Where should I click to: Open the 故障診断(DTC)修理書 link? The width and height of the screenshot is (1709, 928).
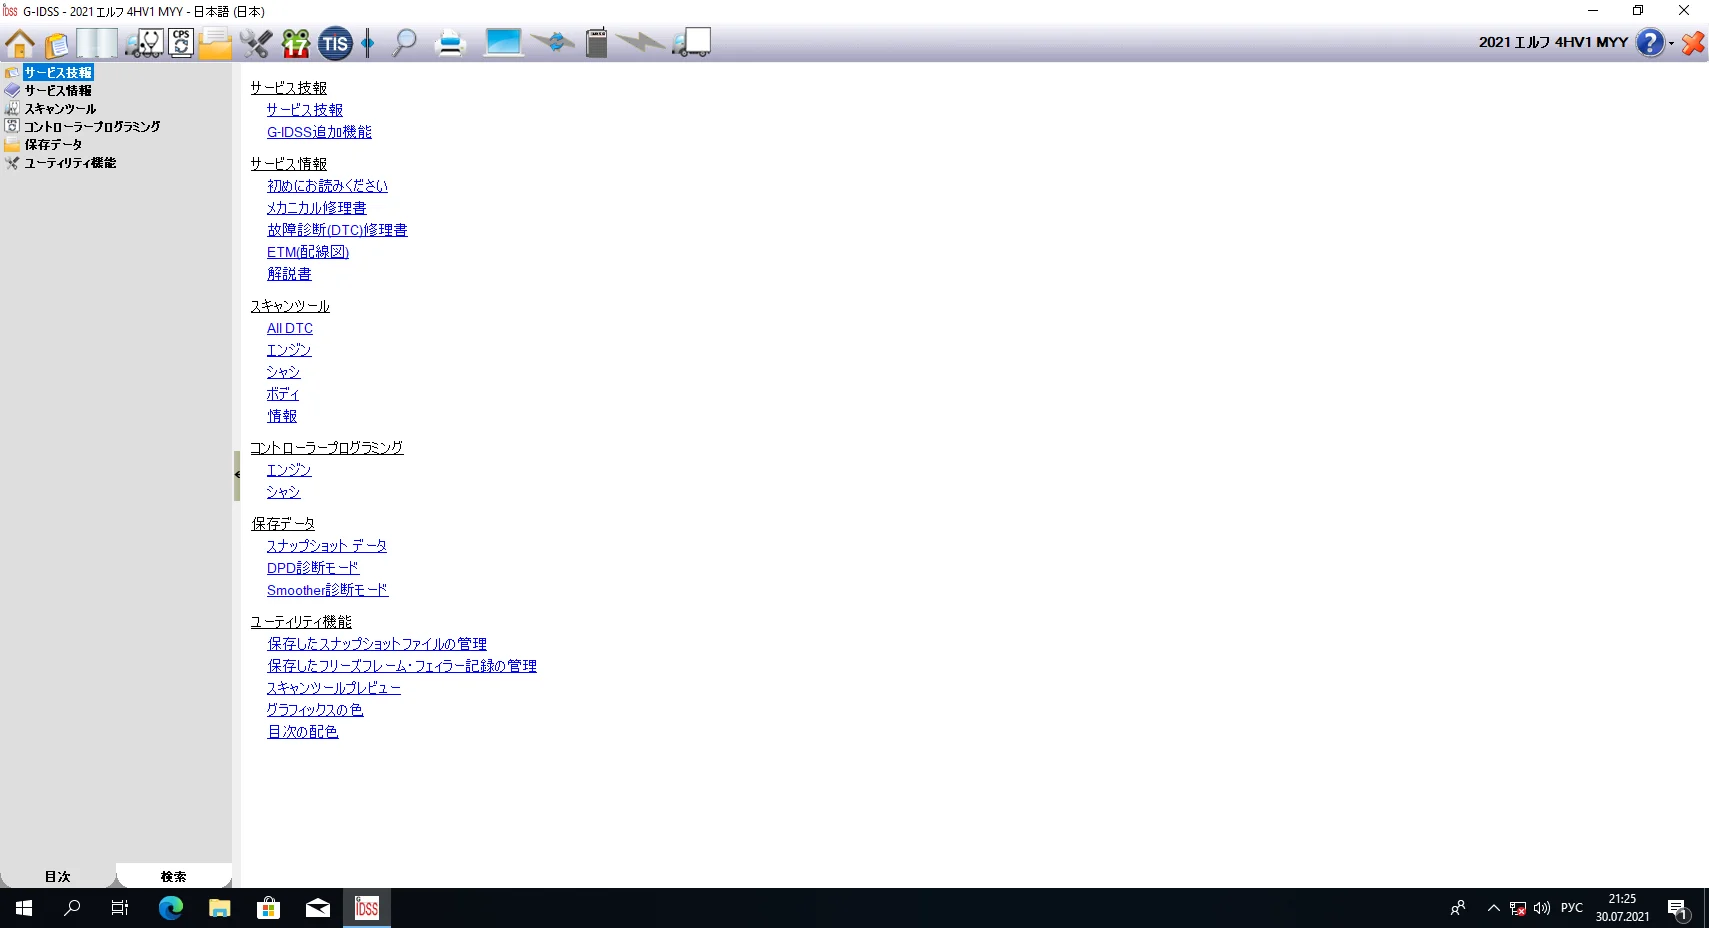click(337, 230)
